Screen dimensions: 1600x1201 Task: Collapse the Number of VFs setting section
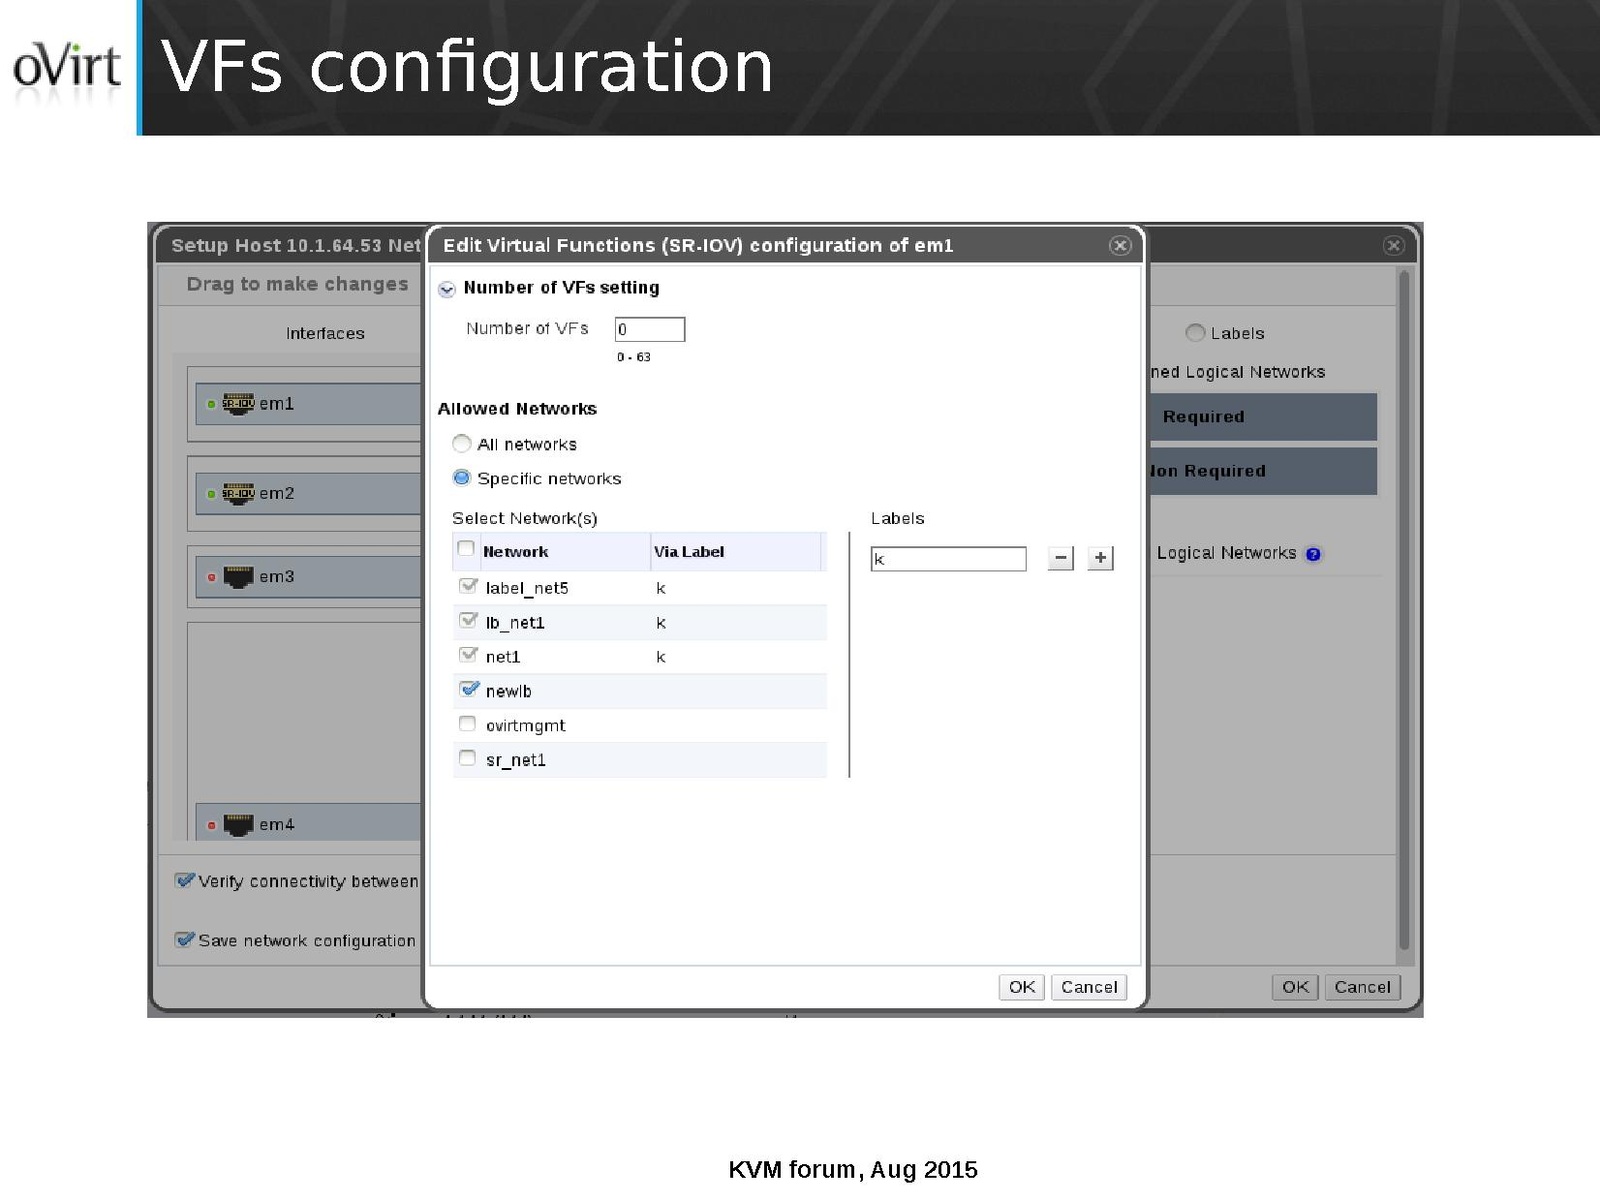447,289
